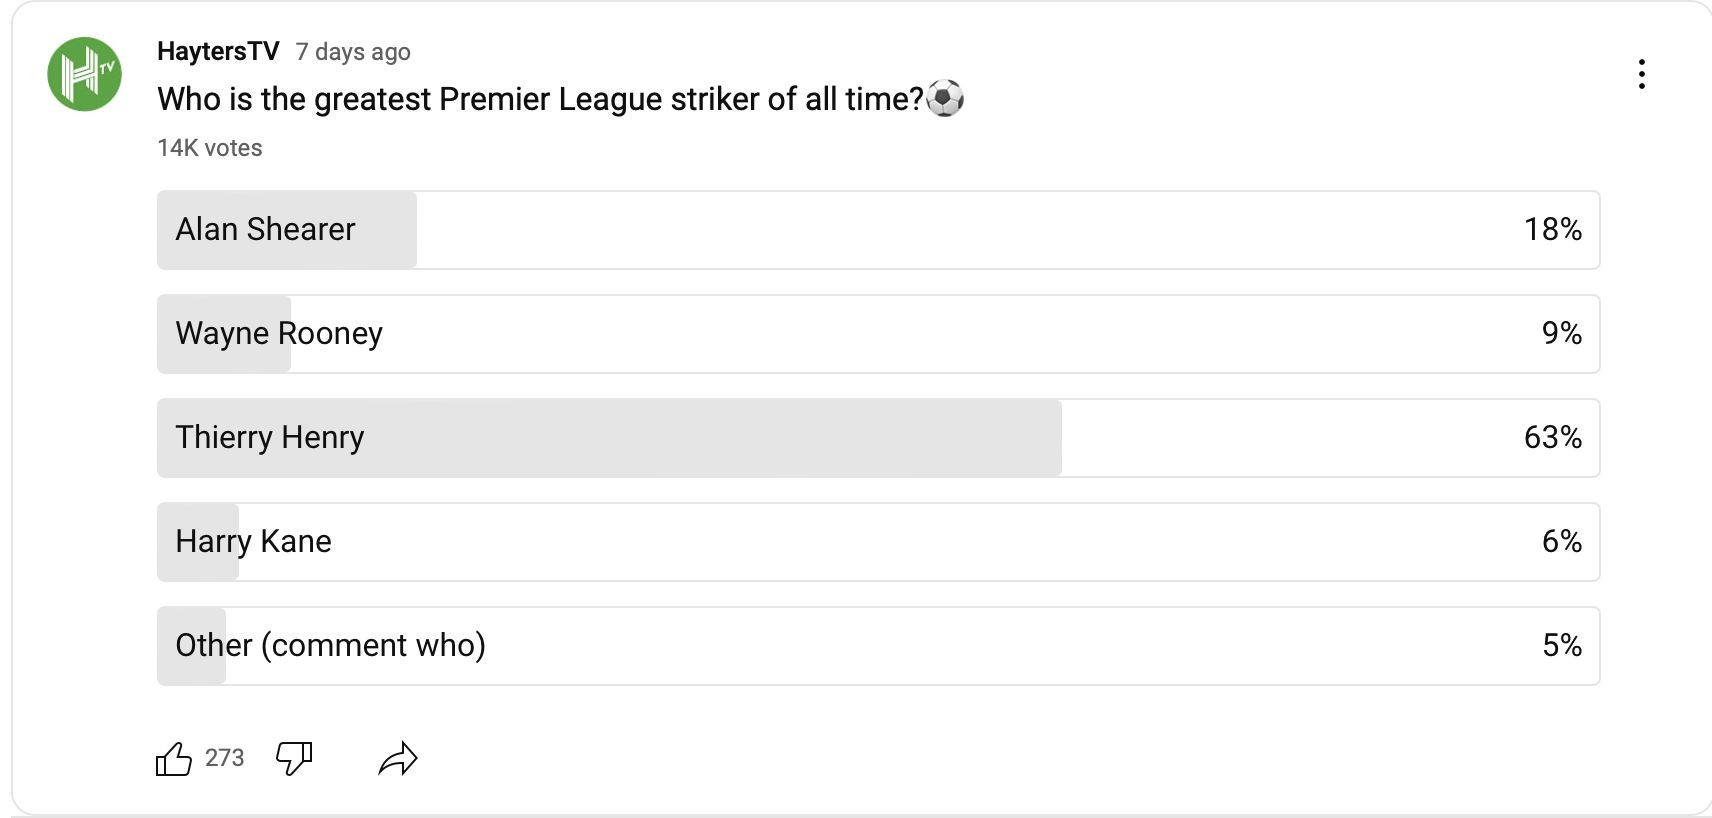Like the poll with thumbs-up icon
Viewport: 1712px width, 818px height.
[174, 759]
